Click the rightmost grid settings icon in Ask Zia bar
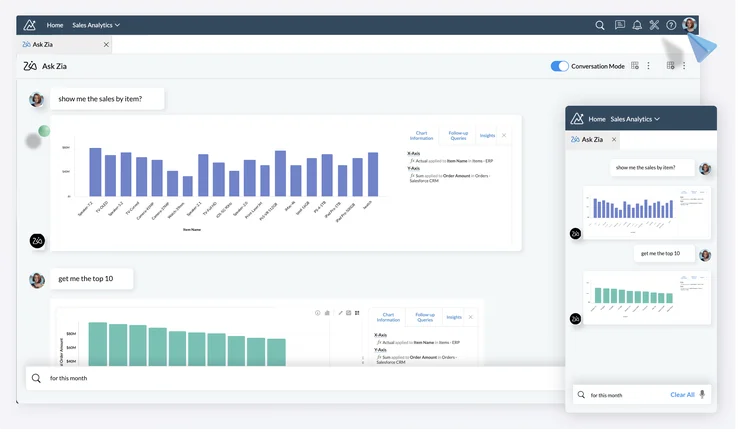Image resolution: width=744 pixels, height=440 pixels. click(670, 66)
